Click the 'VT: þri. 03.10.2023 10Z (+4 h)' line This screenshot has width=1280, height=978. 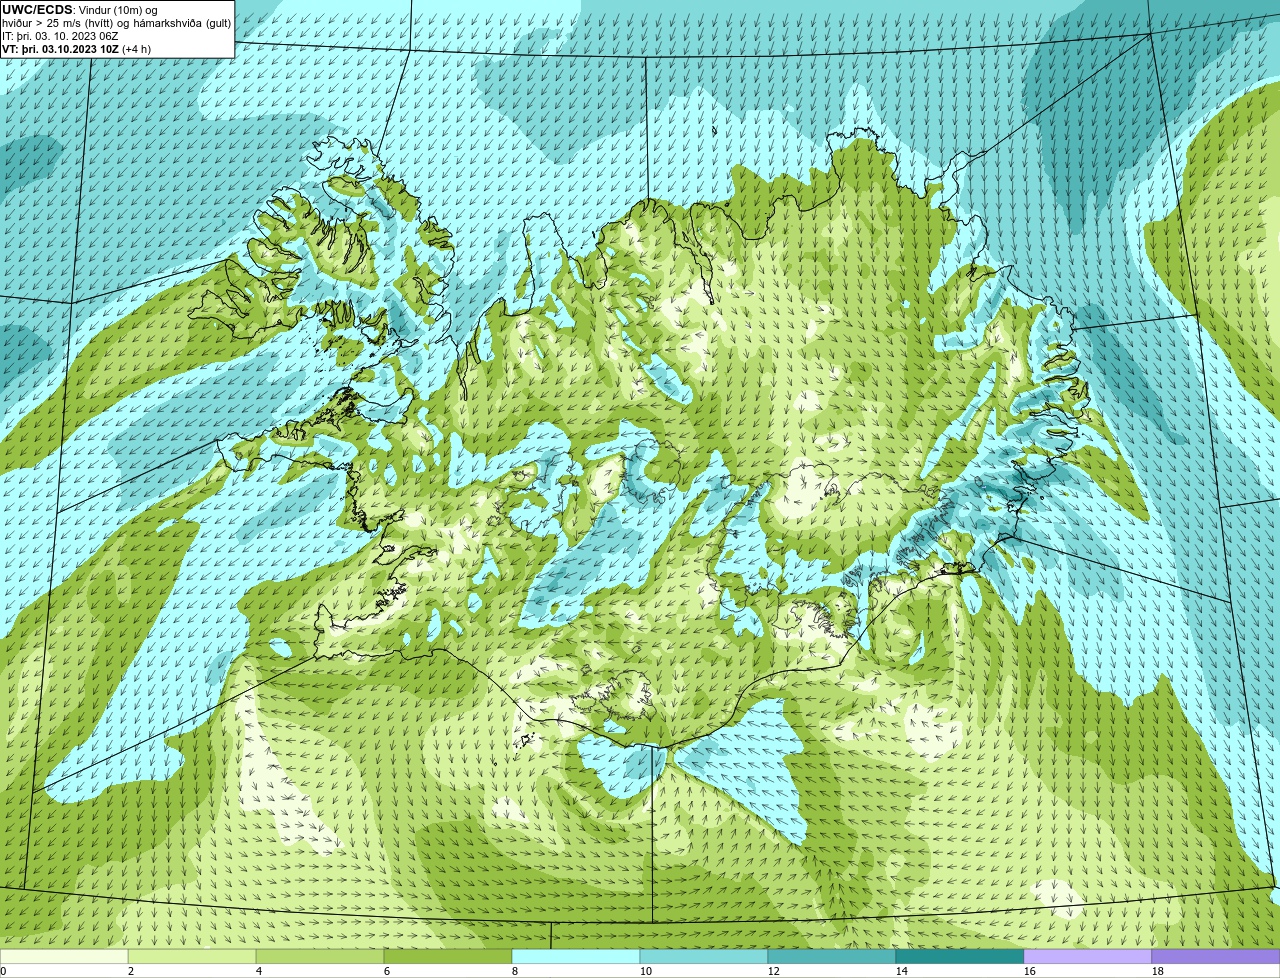click(77, 49)
